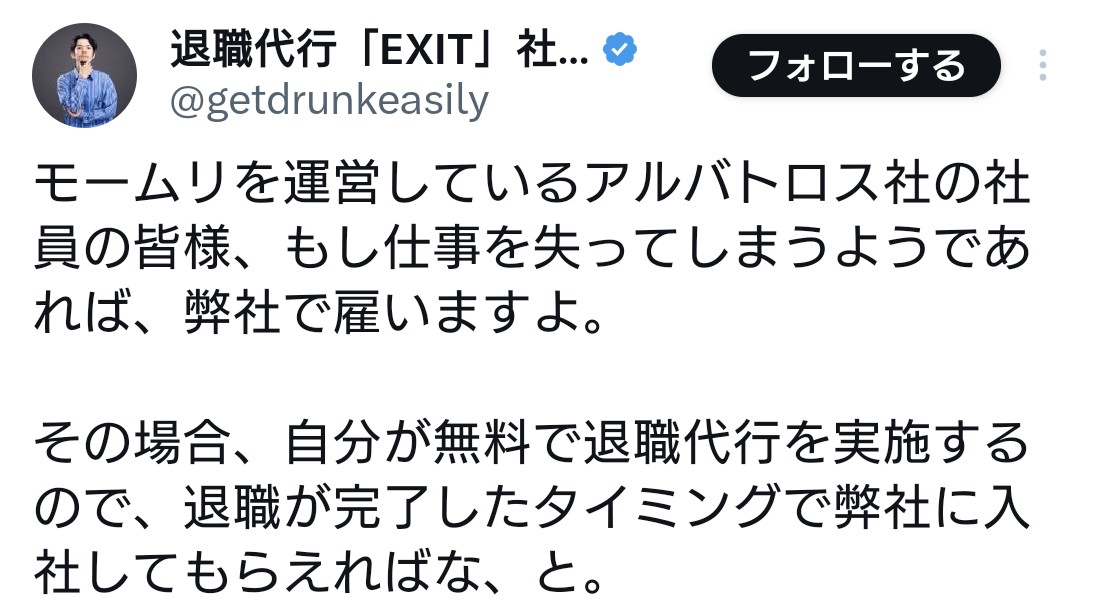
Task: Visit the @getdrunkeasily handle link
Action: coord(329,102)
